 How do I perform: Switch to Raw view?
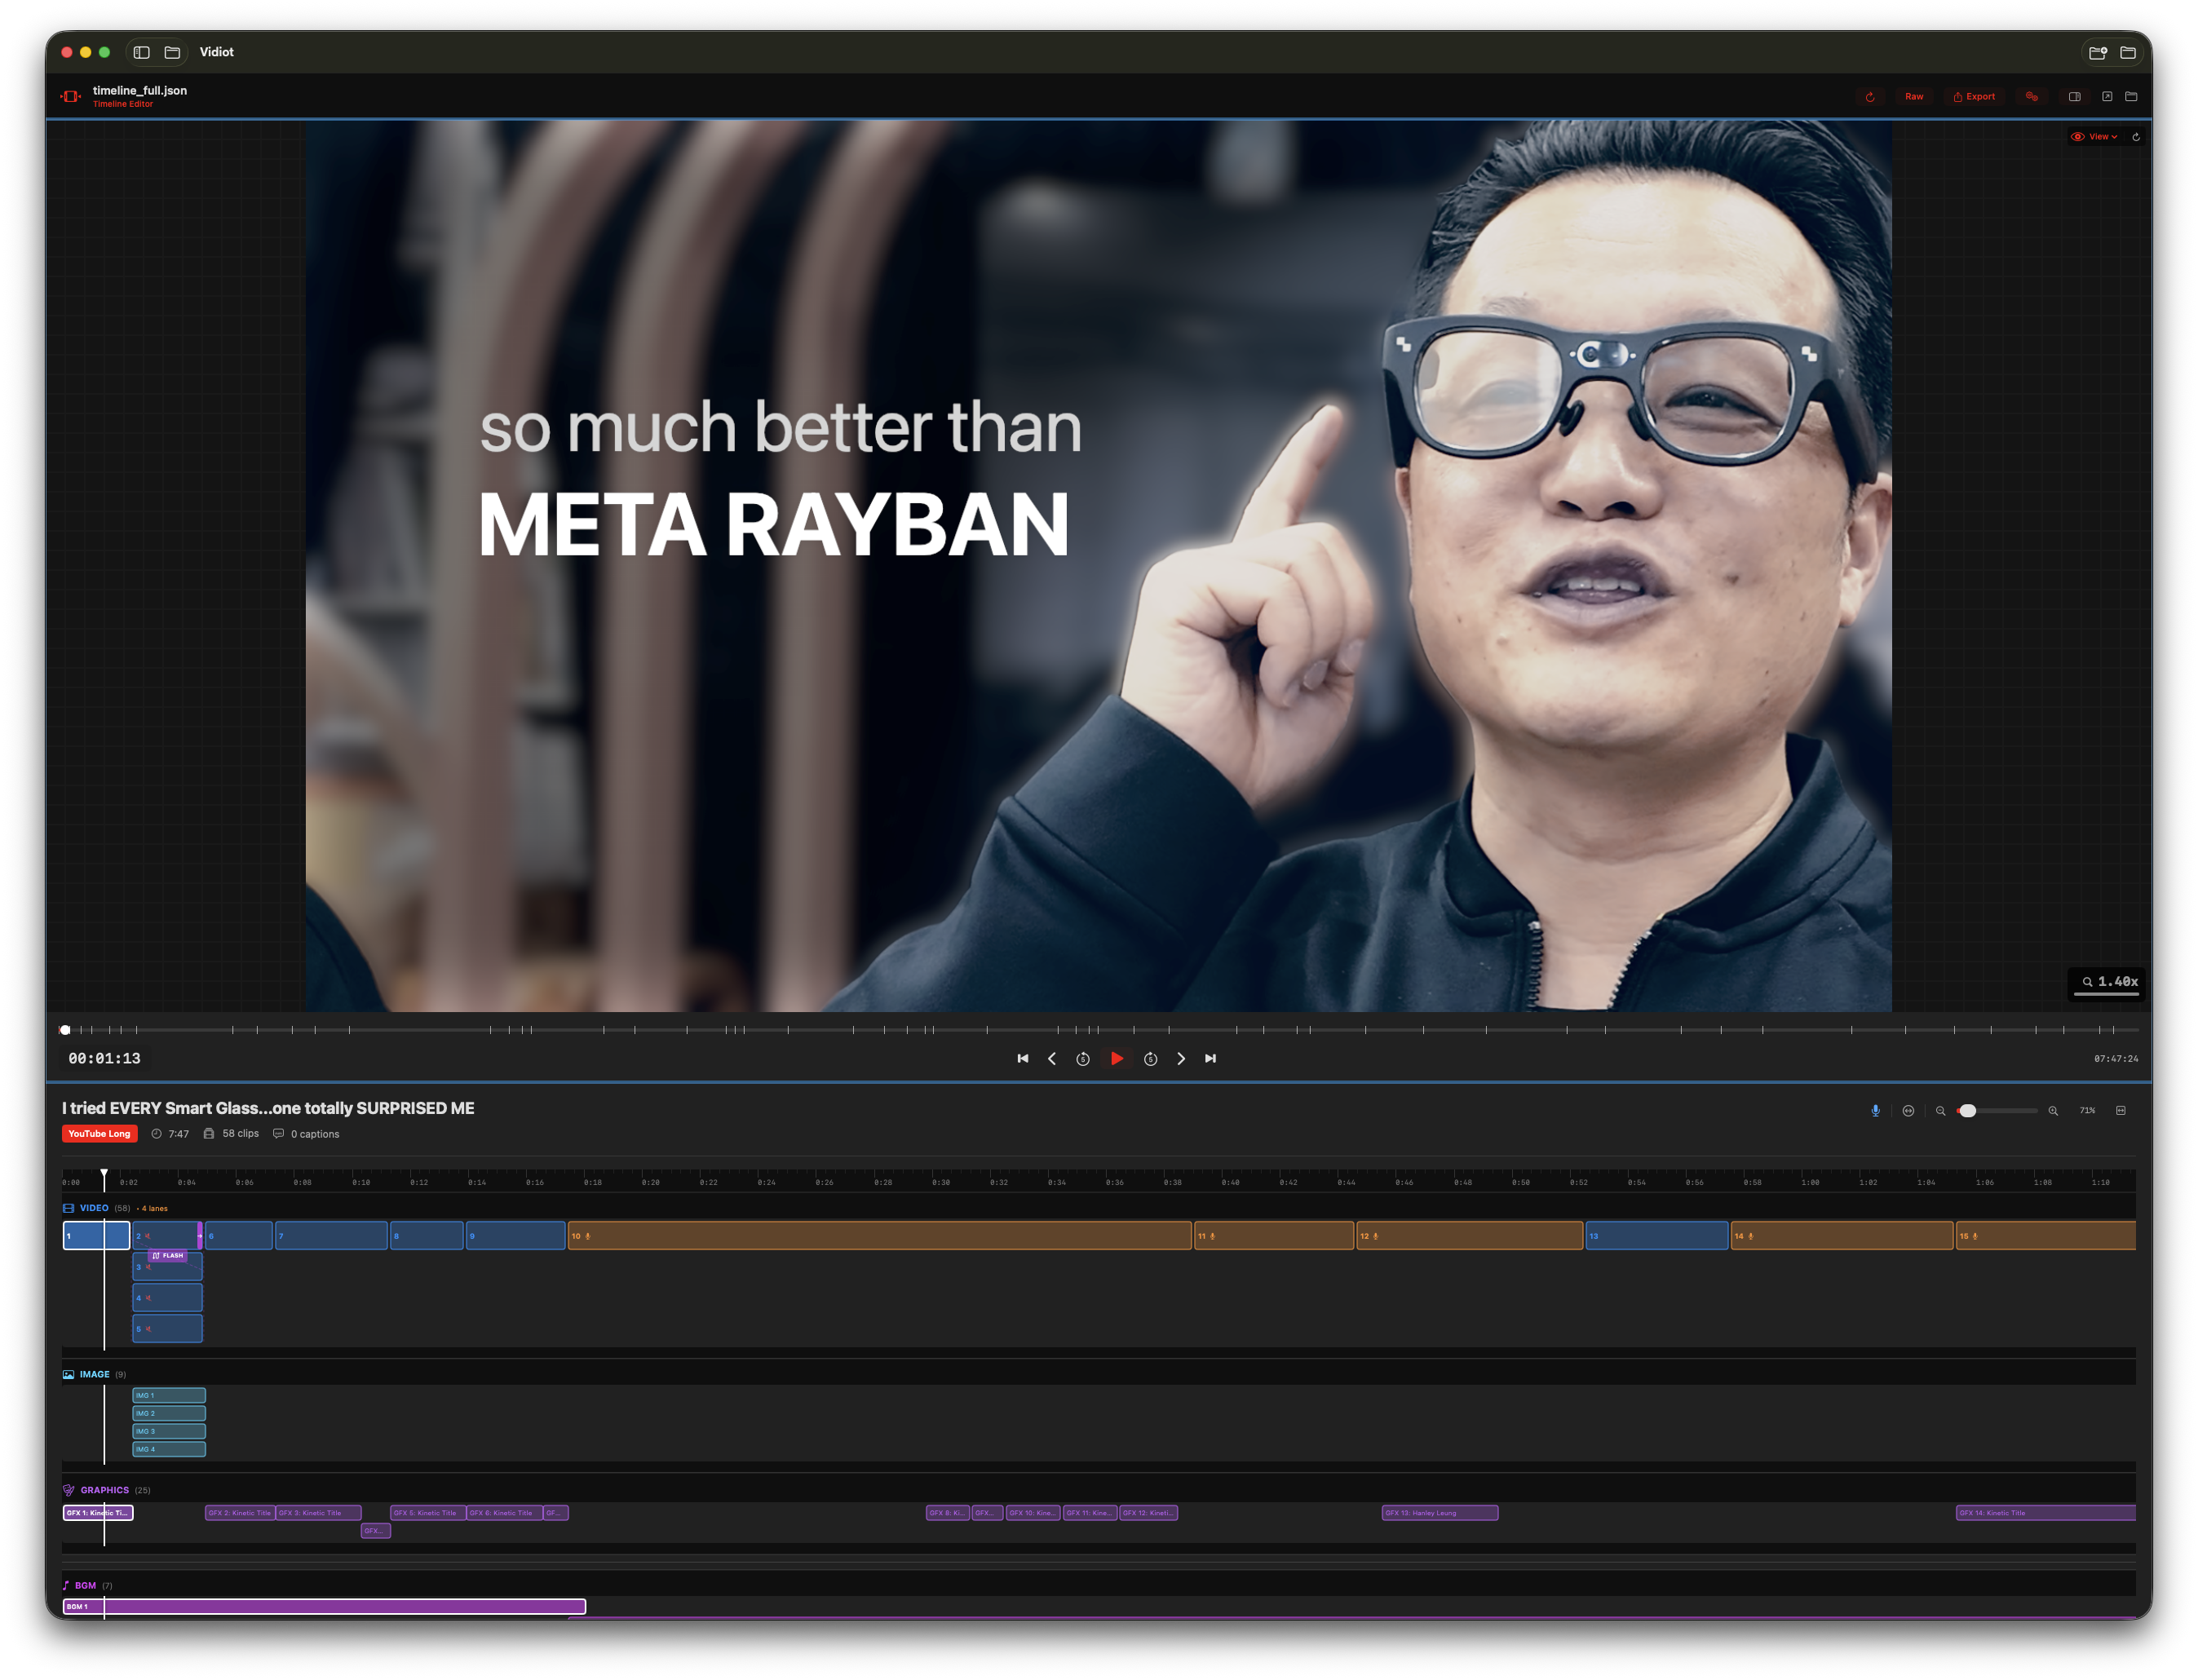pyautogui.click(x=1914, y=97)
